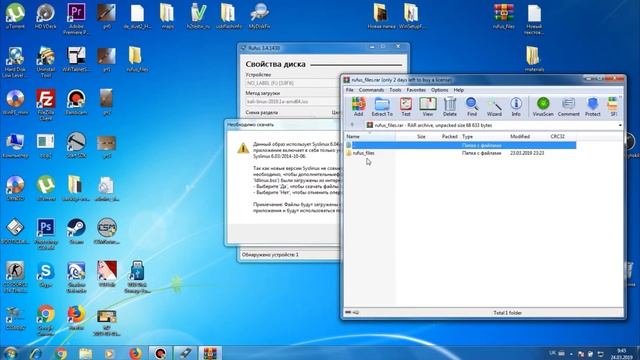Screen dimensions: 640x360
Task: Open the Help menu in WinRAR
Action: click(x=459, y=90)
